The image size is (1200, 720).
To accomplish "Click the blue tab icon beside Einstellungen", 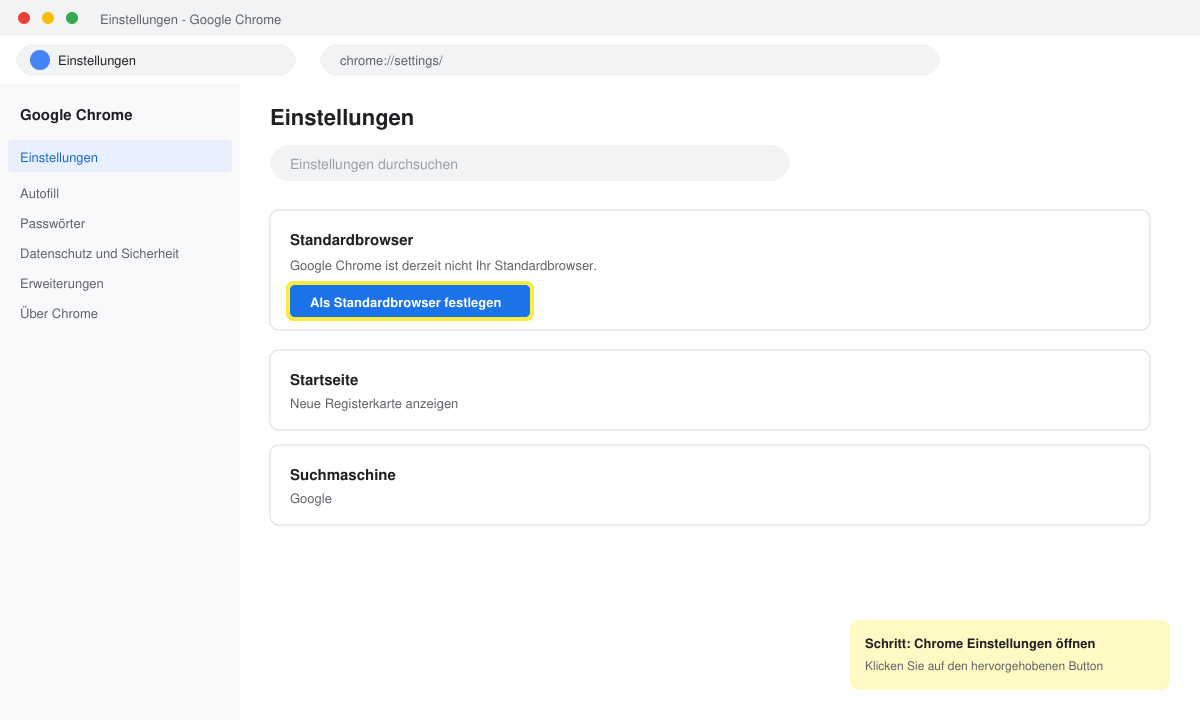I will point(40,60).
